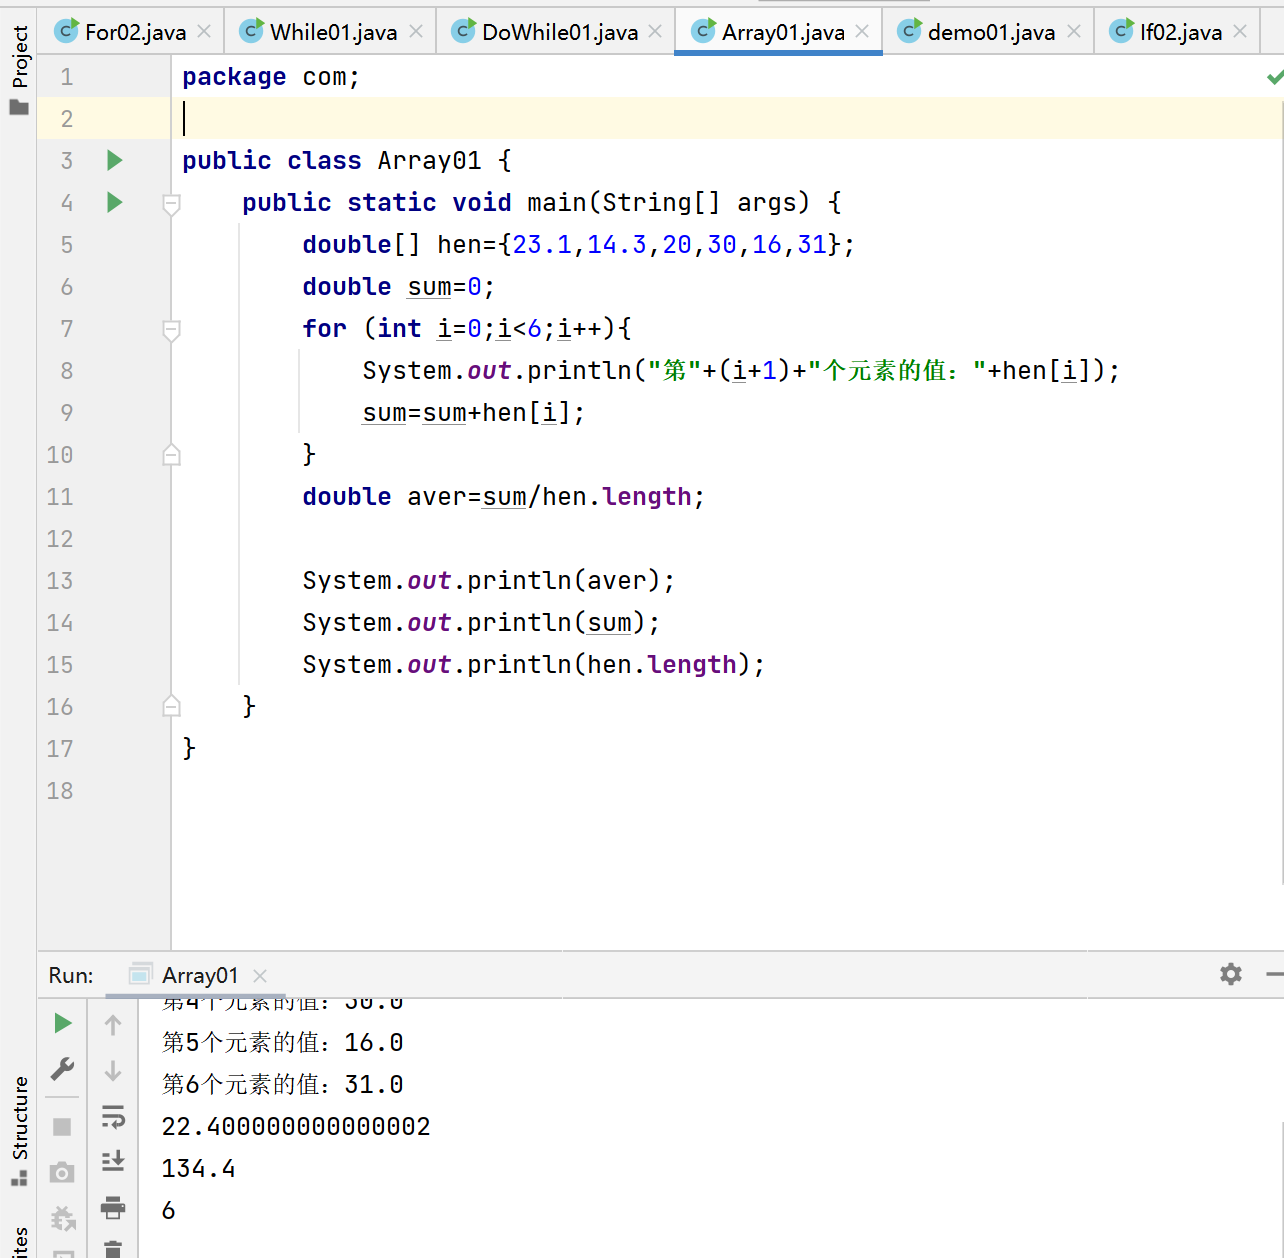Select the DoWhile01.java tab
Viewport: 1284px width, 1258px height.
point(556,32)
